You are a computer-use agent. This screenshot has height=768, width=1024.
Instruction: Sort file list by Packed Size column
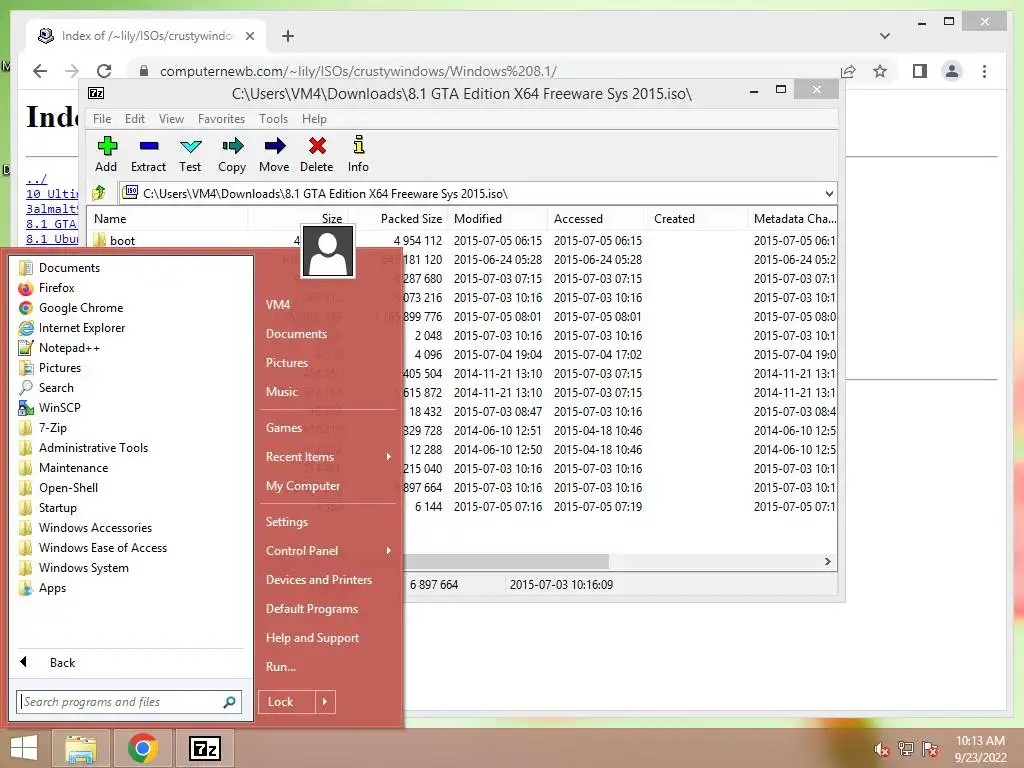398,219
